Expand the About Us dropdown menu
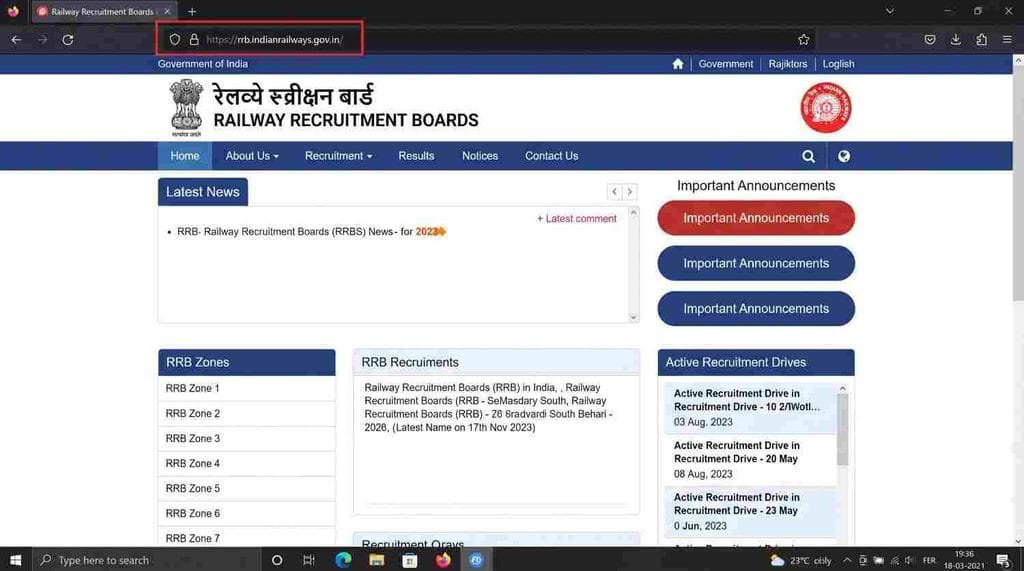The image size is (1024, 571). click(x=252, y=156)
